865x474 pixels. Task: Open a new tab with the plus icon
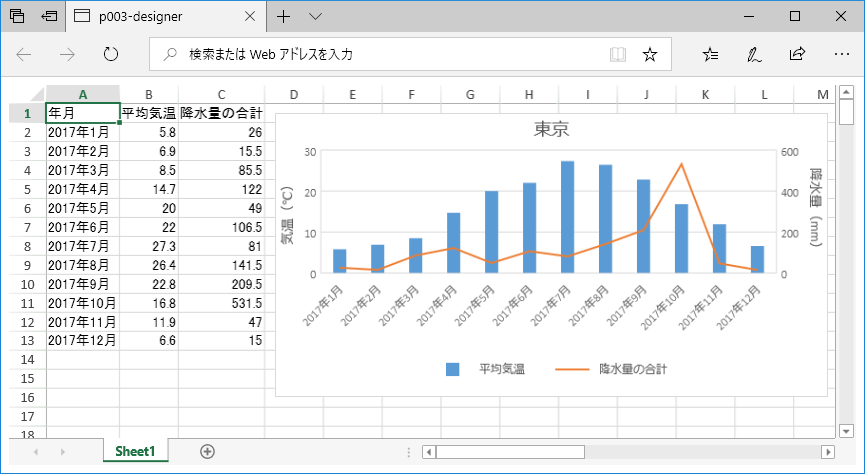(284, 17)
